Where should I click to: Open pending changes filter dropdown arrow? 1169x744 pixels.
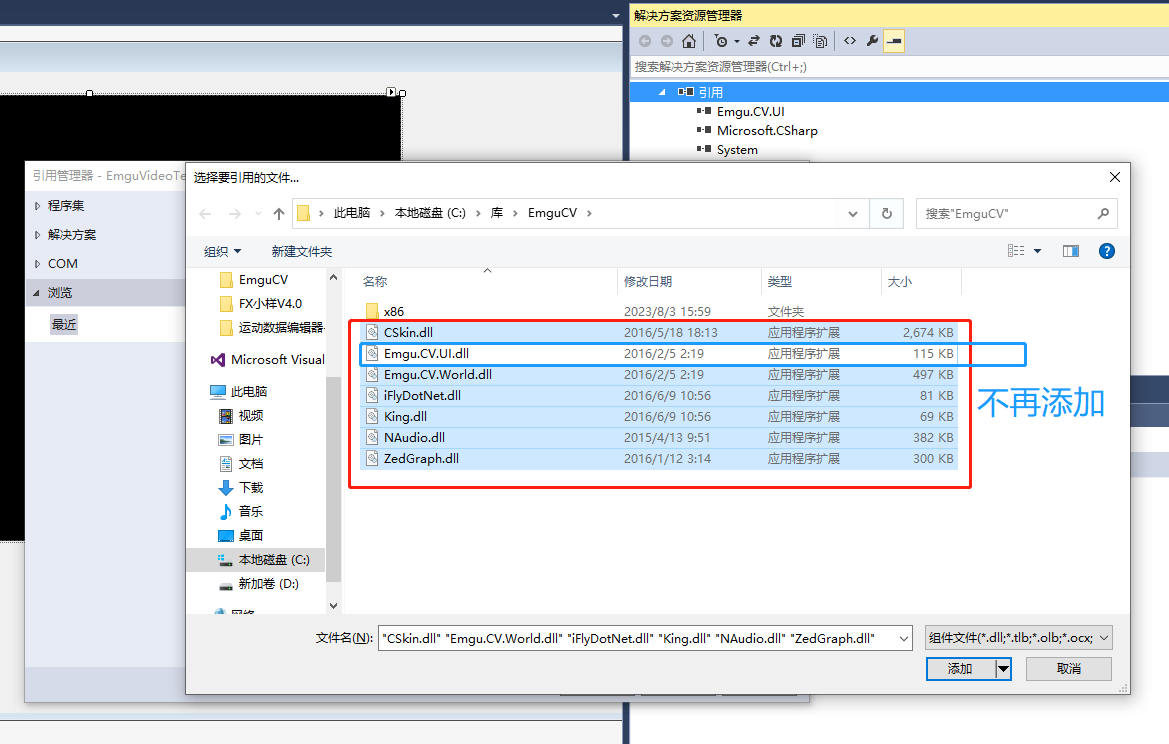pyautogui.click(x=737, y=42)
